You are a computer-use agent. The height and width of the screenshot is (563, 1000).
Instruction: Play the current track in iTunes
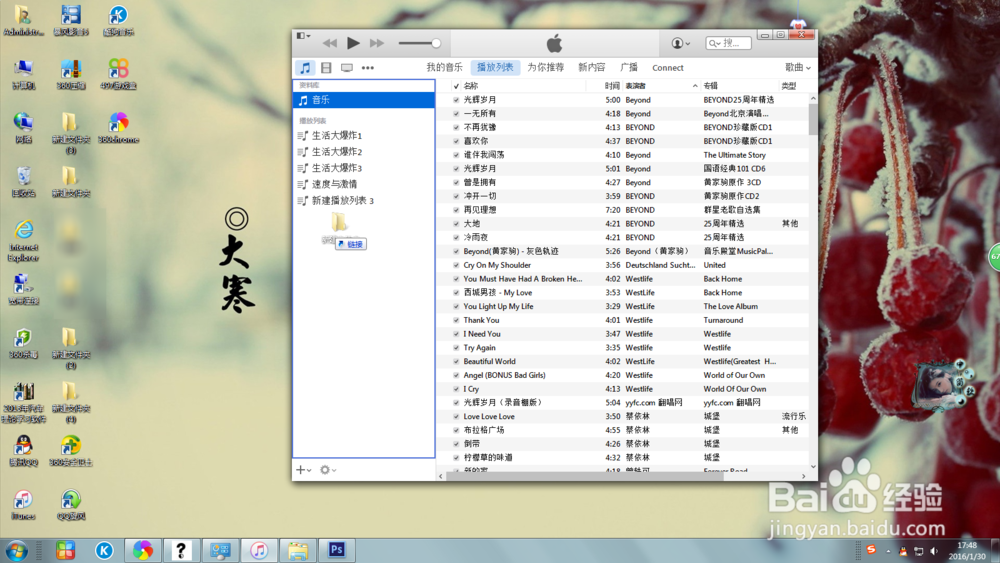tap(353, 43)
